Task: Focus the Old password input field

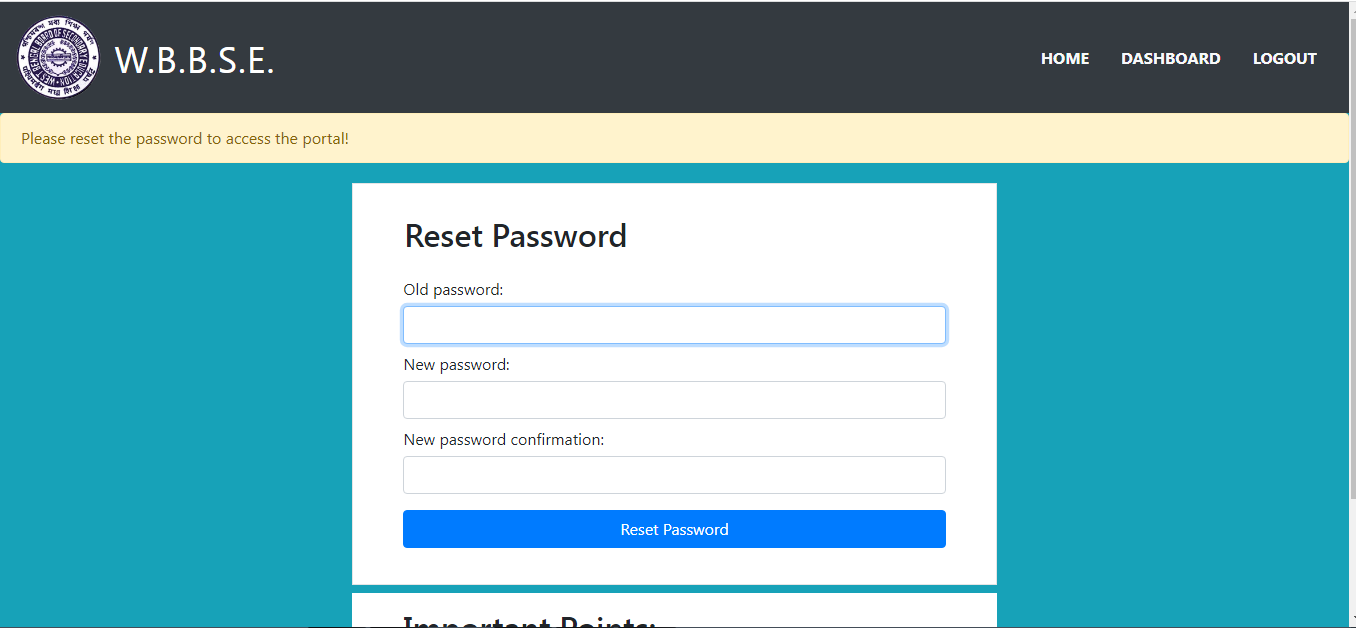Action: [x=674, y=325]
